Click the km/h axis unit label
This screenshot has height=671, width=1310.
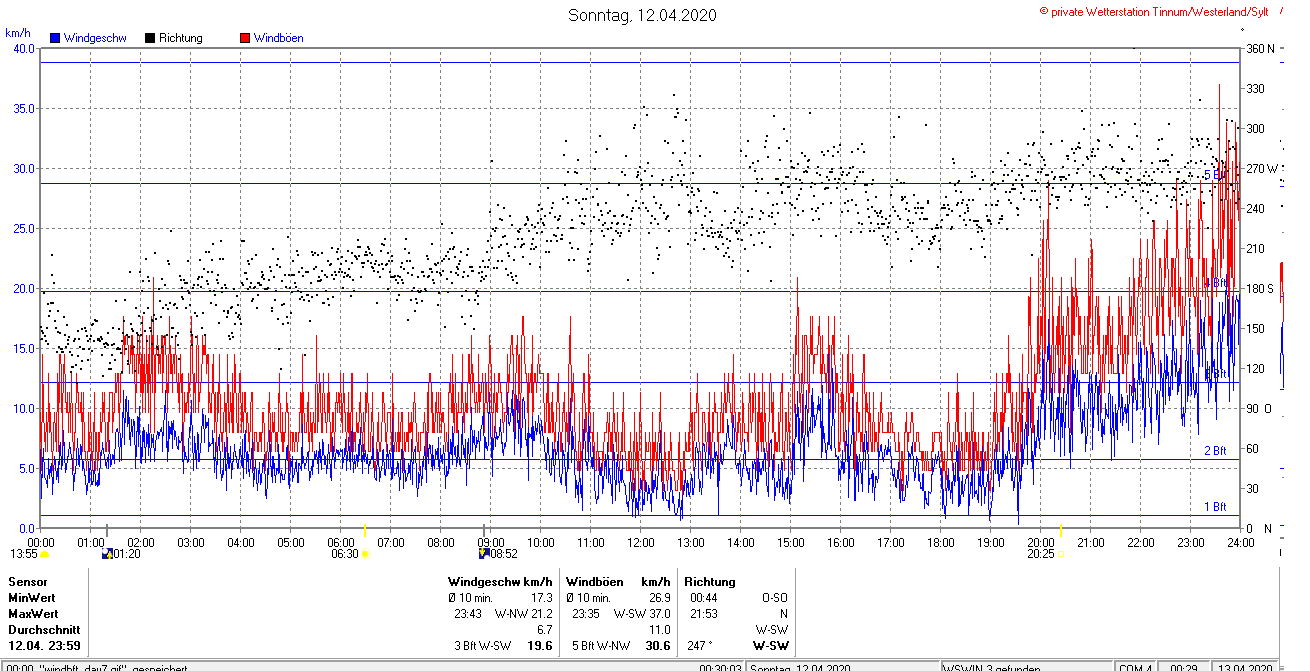click(18, 33)
